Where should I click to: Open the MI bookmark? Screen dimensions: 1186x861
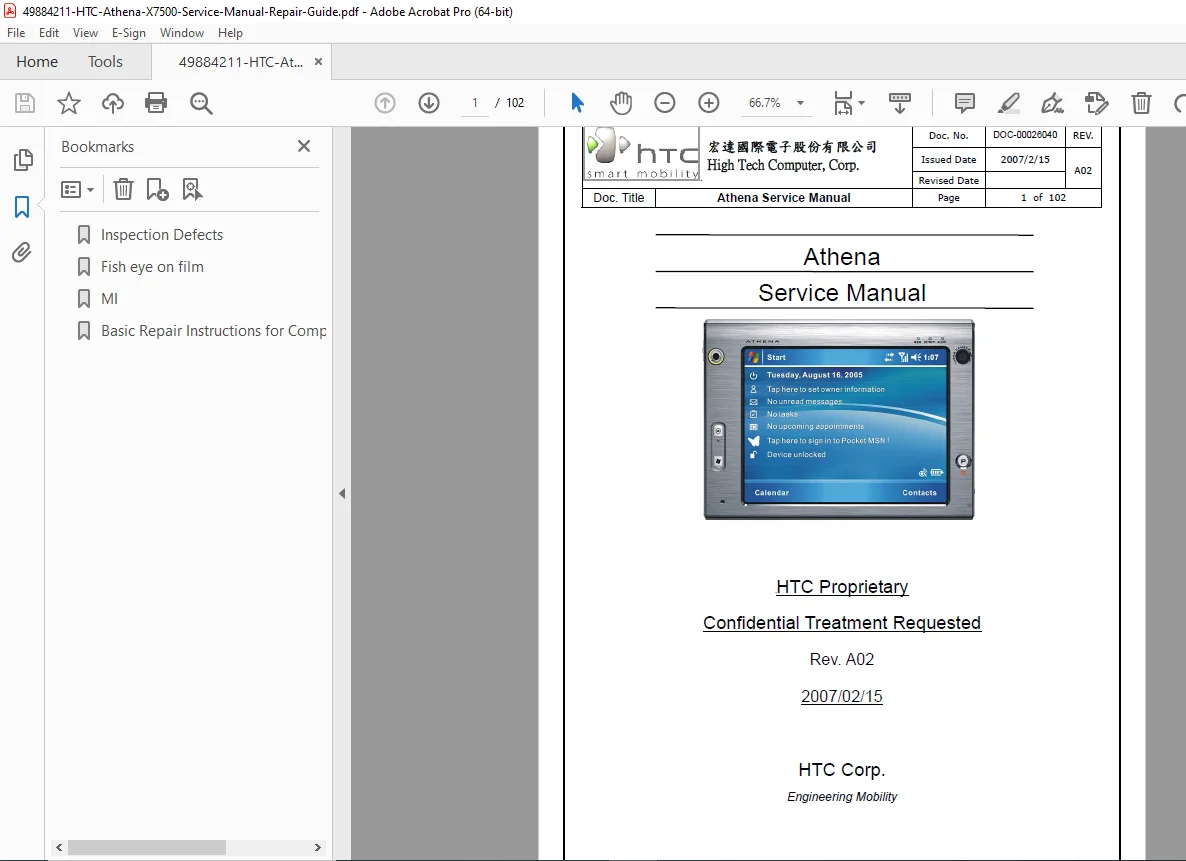click(110, 298)
